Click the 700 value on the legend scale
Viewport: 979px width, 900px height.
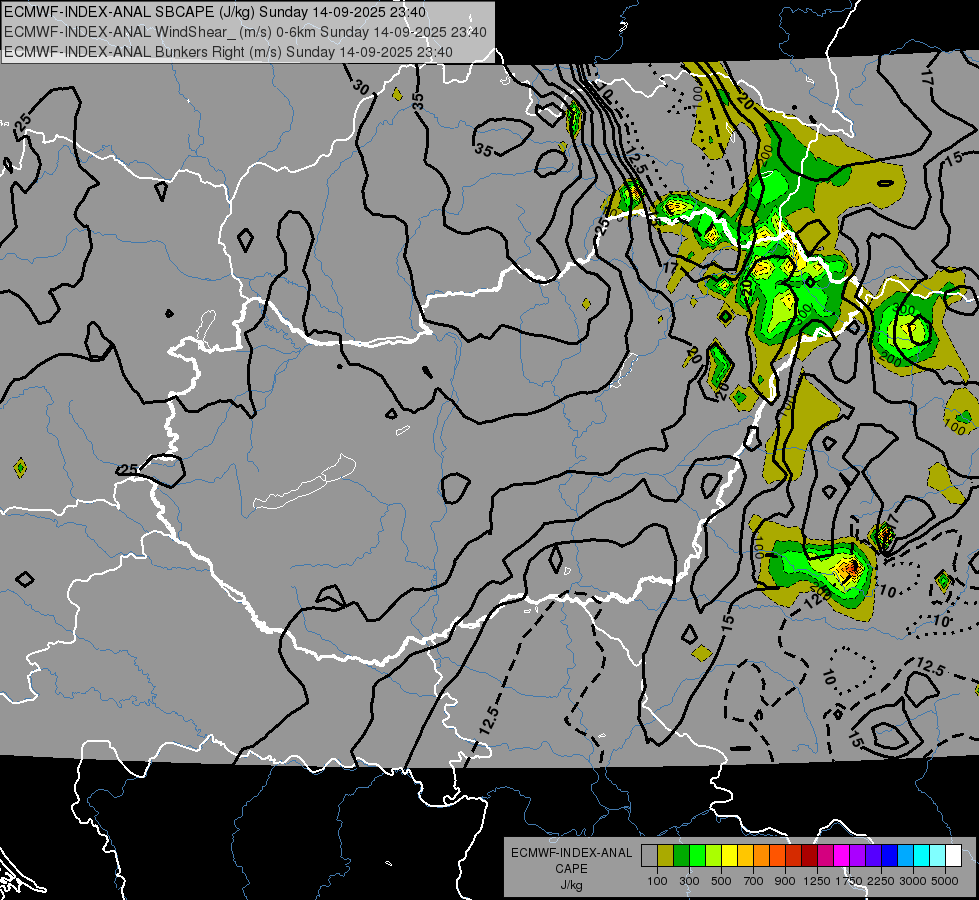pyautogui.click(x=754, y=881)
